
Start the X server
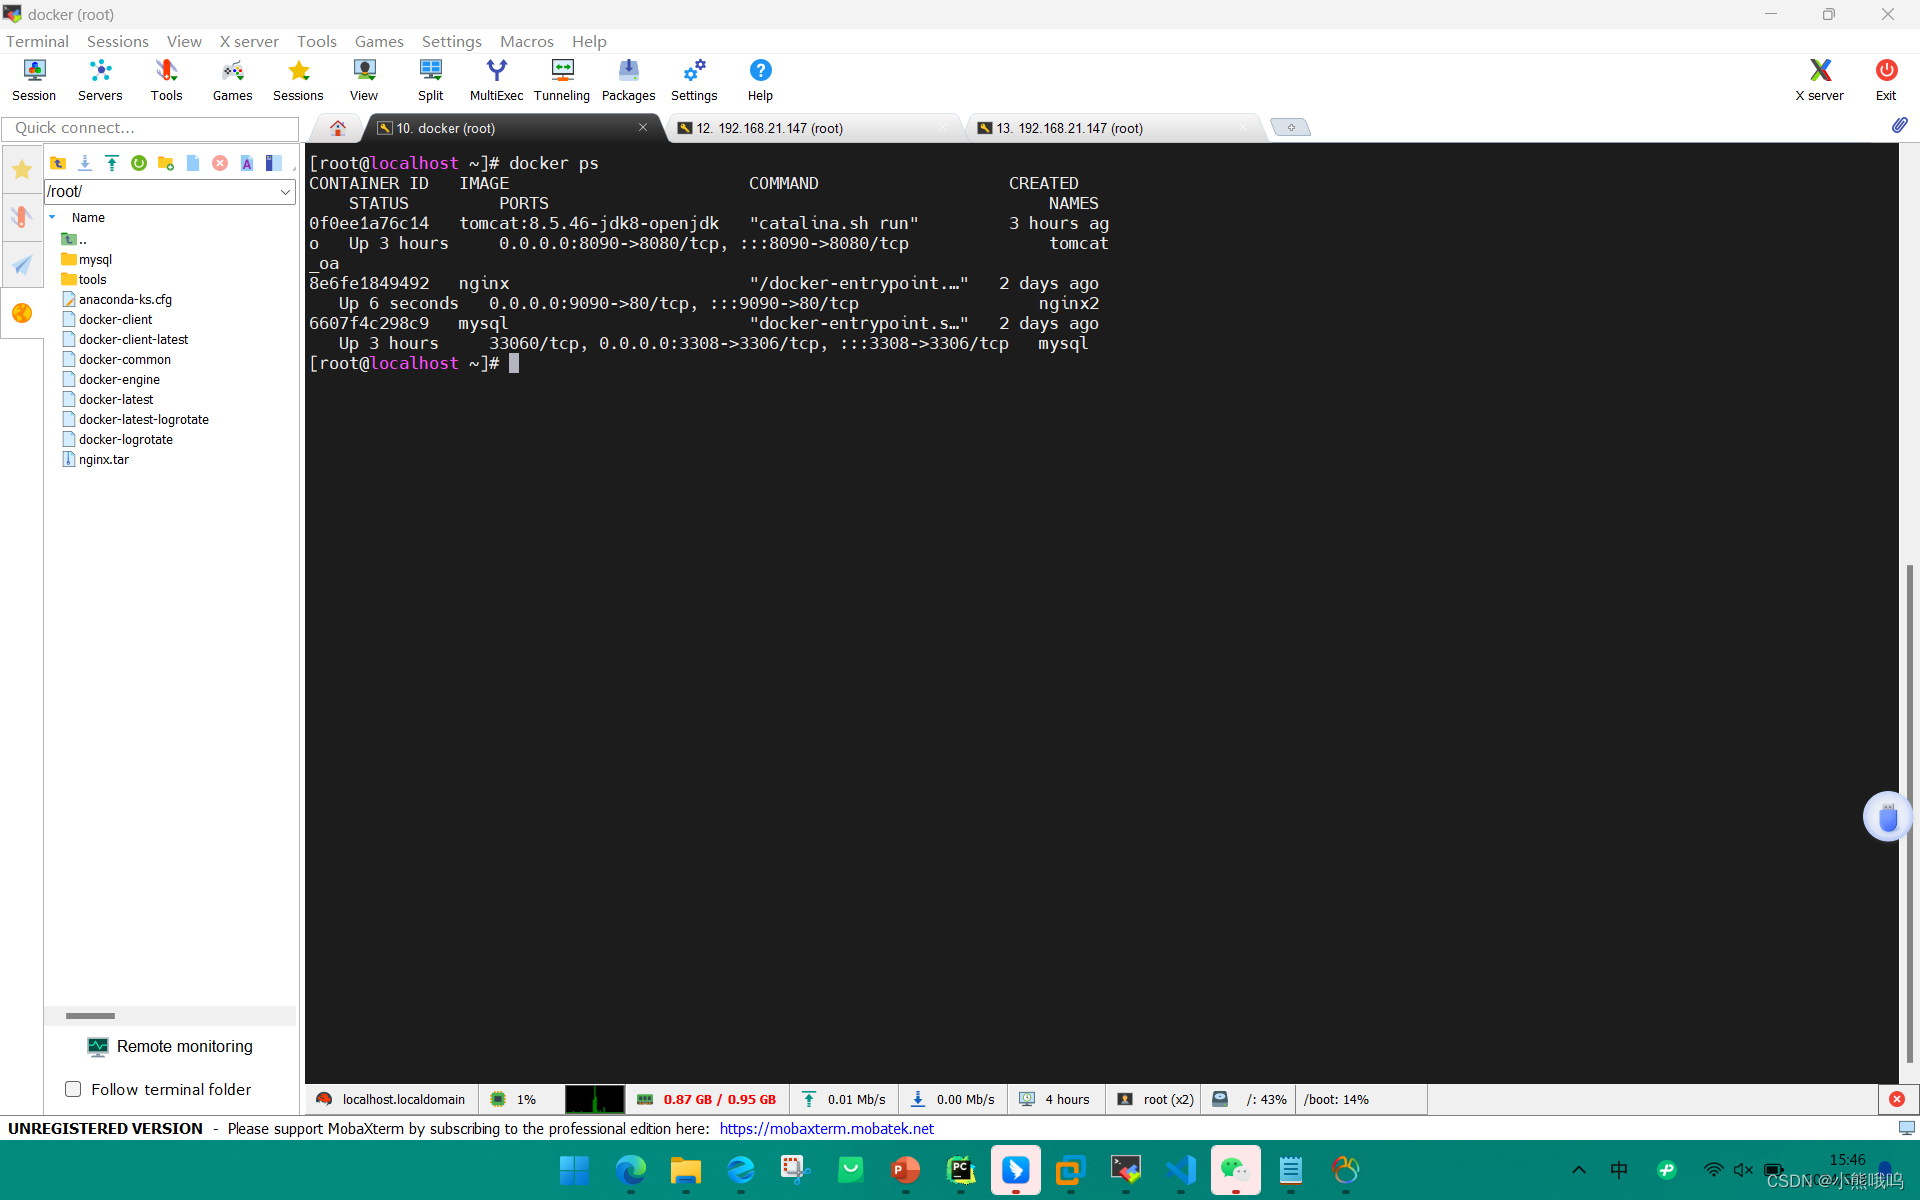pyautogui.click(x=1819, y=79)
